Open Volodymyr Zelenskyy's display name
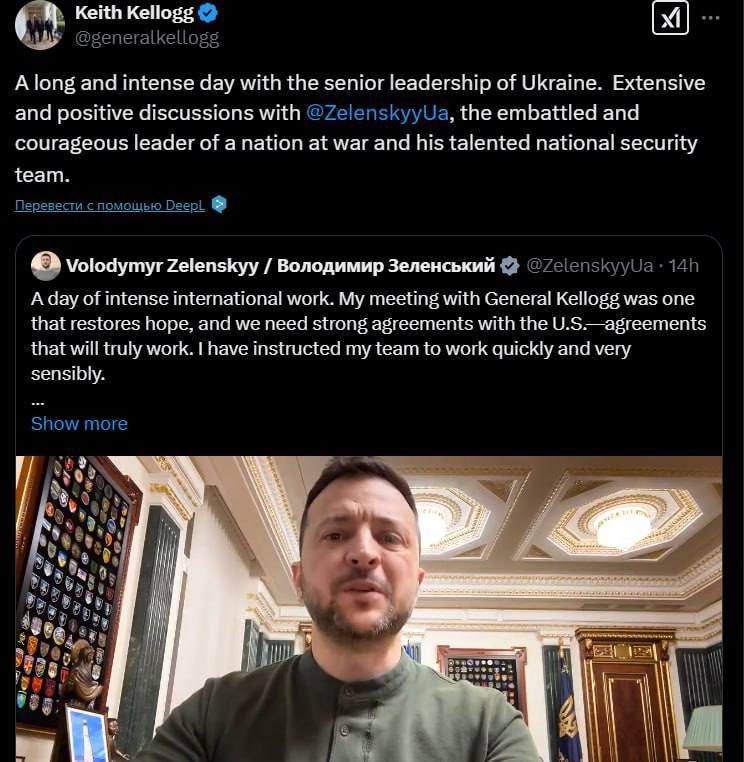744x762 pixels. [x=280, y=266]
